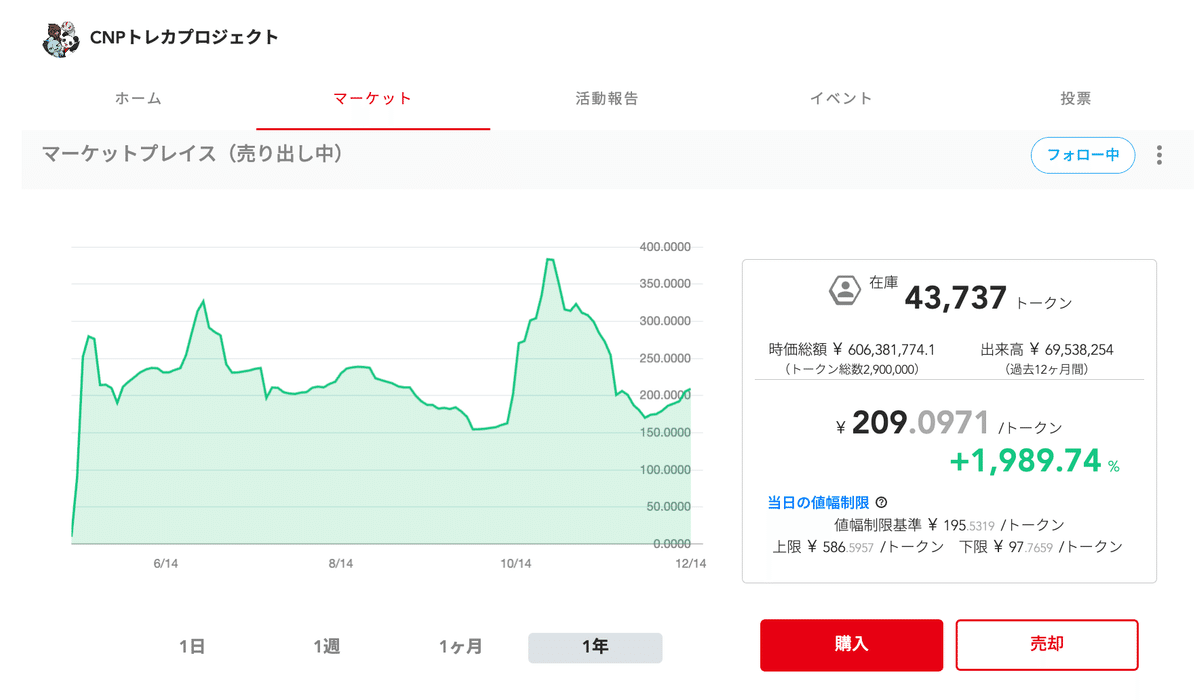Show the 1ヶ月 chart range
Screen dimensions: 1200x700
(x=460, y=647)
